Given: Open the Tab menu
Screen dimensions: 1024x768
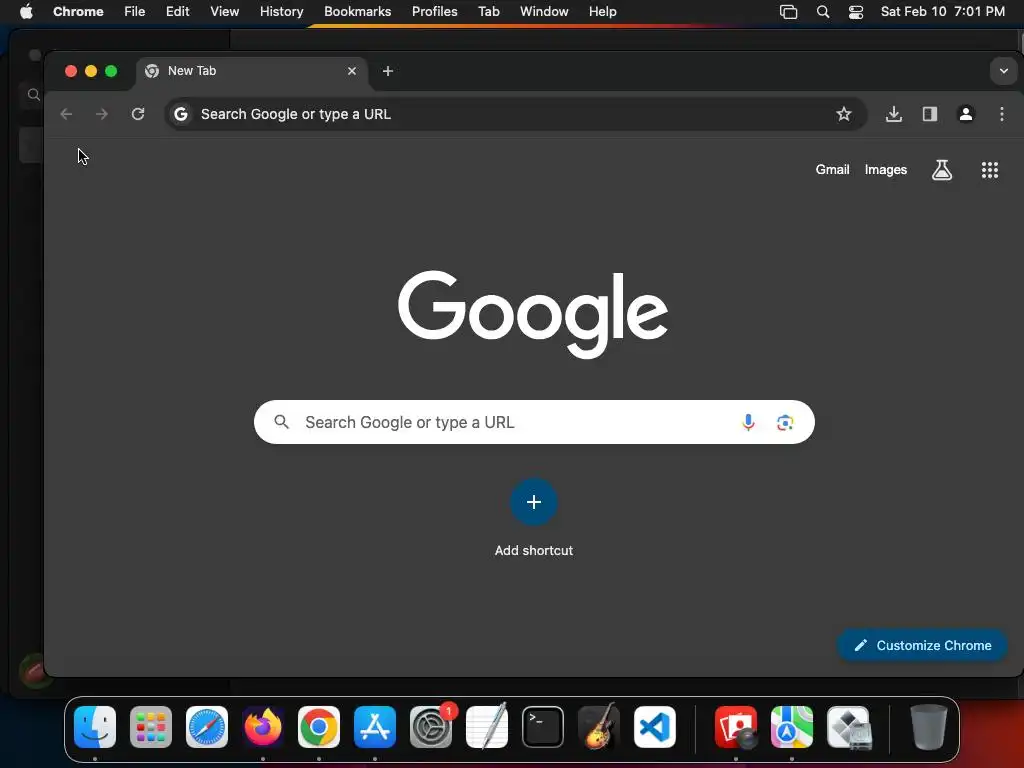Looking at the screenshot, I should [x=488, y=12].
